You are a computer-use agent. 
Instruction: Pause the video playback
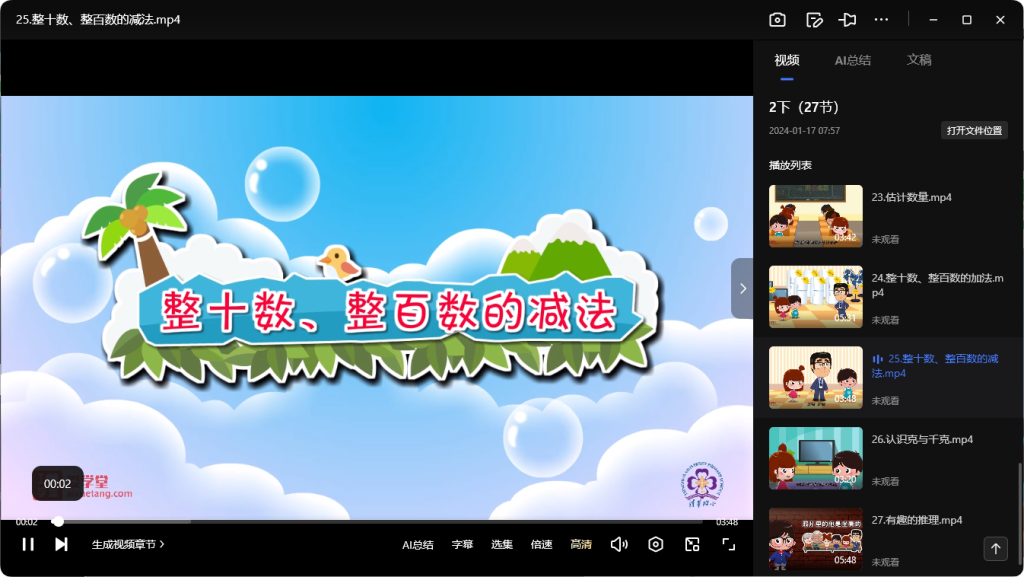(28, 544)
